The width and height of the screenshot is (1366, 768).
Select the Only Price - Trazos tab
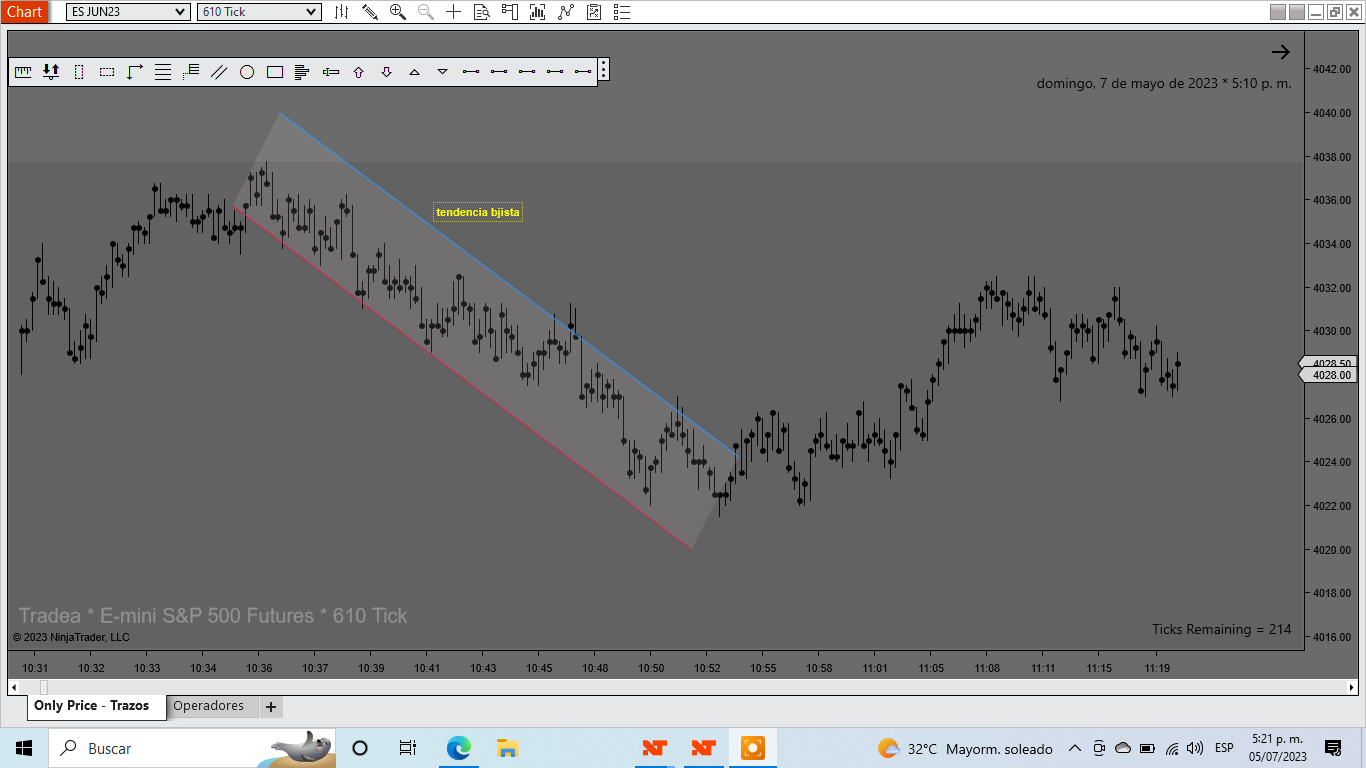92,706
